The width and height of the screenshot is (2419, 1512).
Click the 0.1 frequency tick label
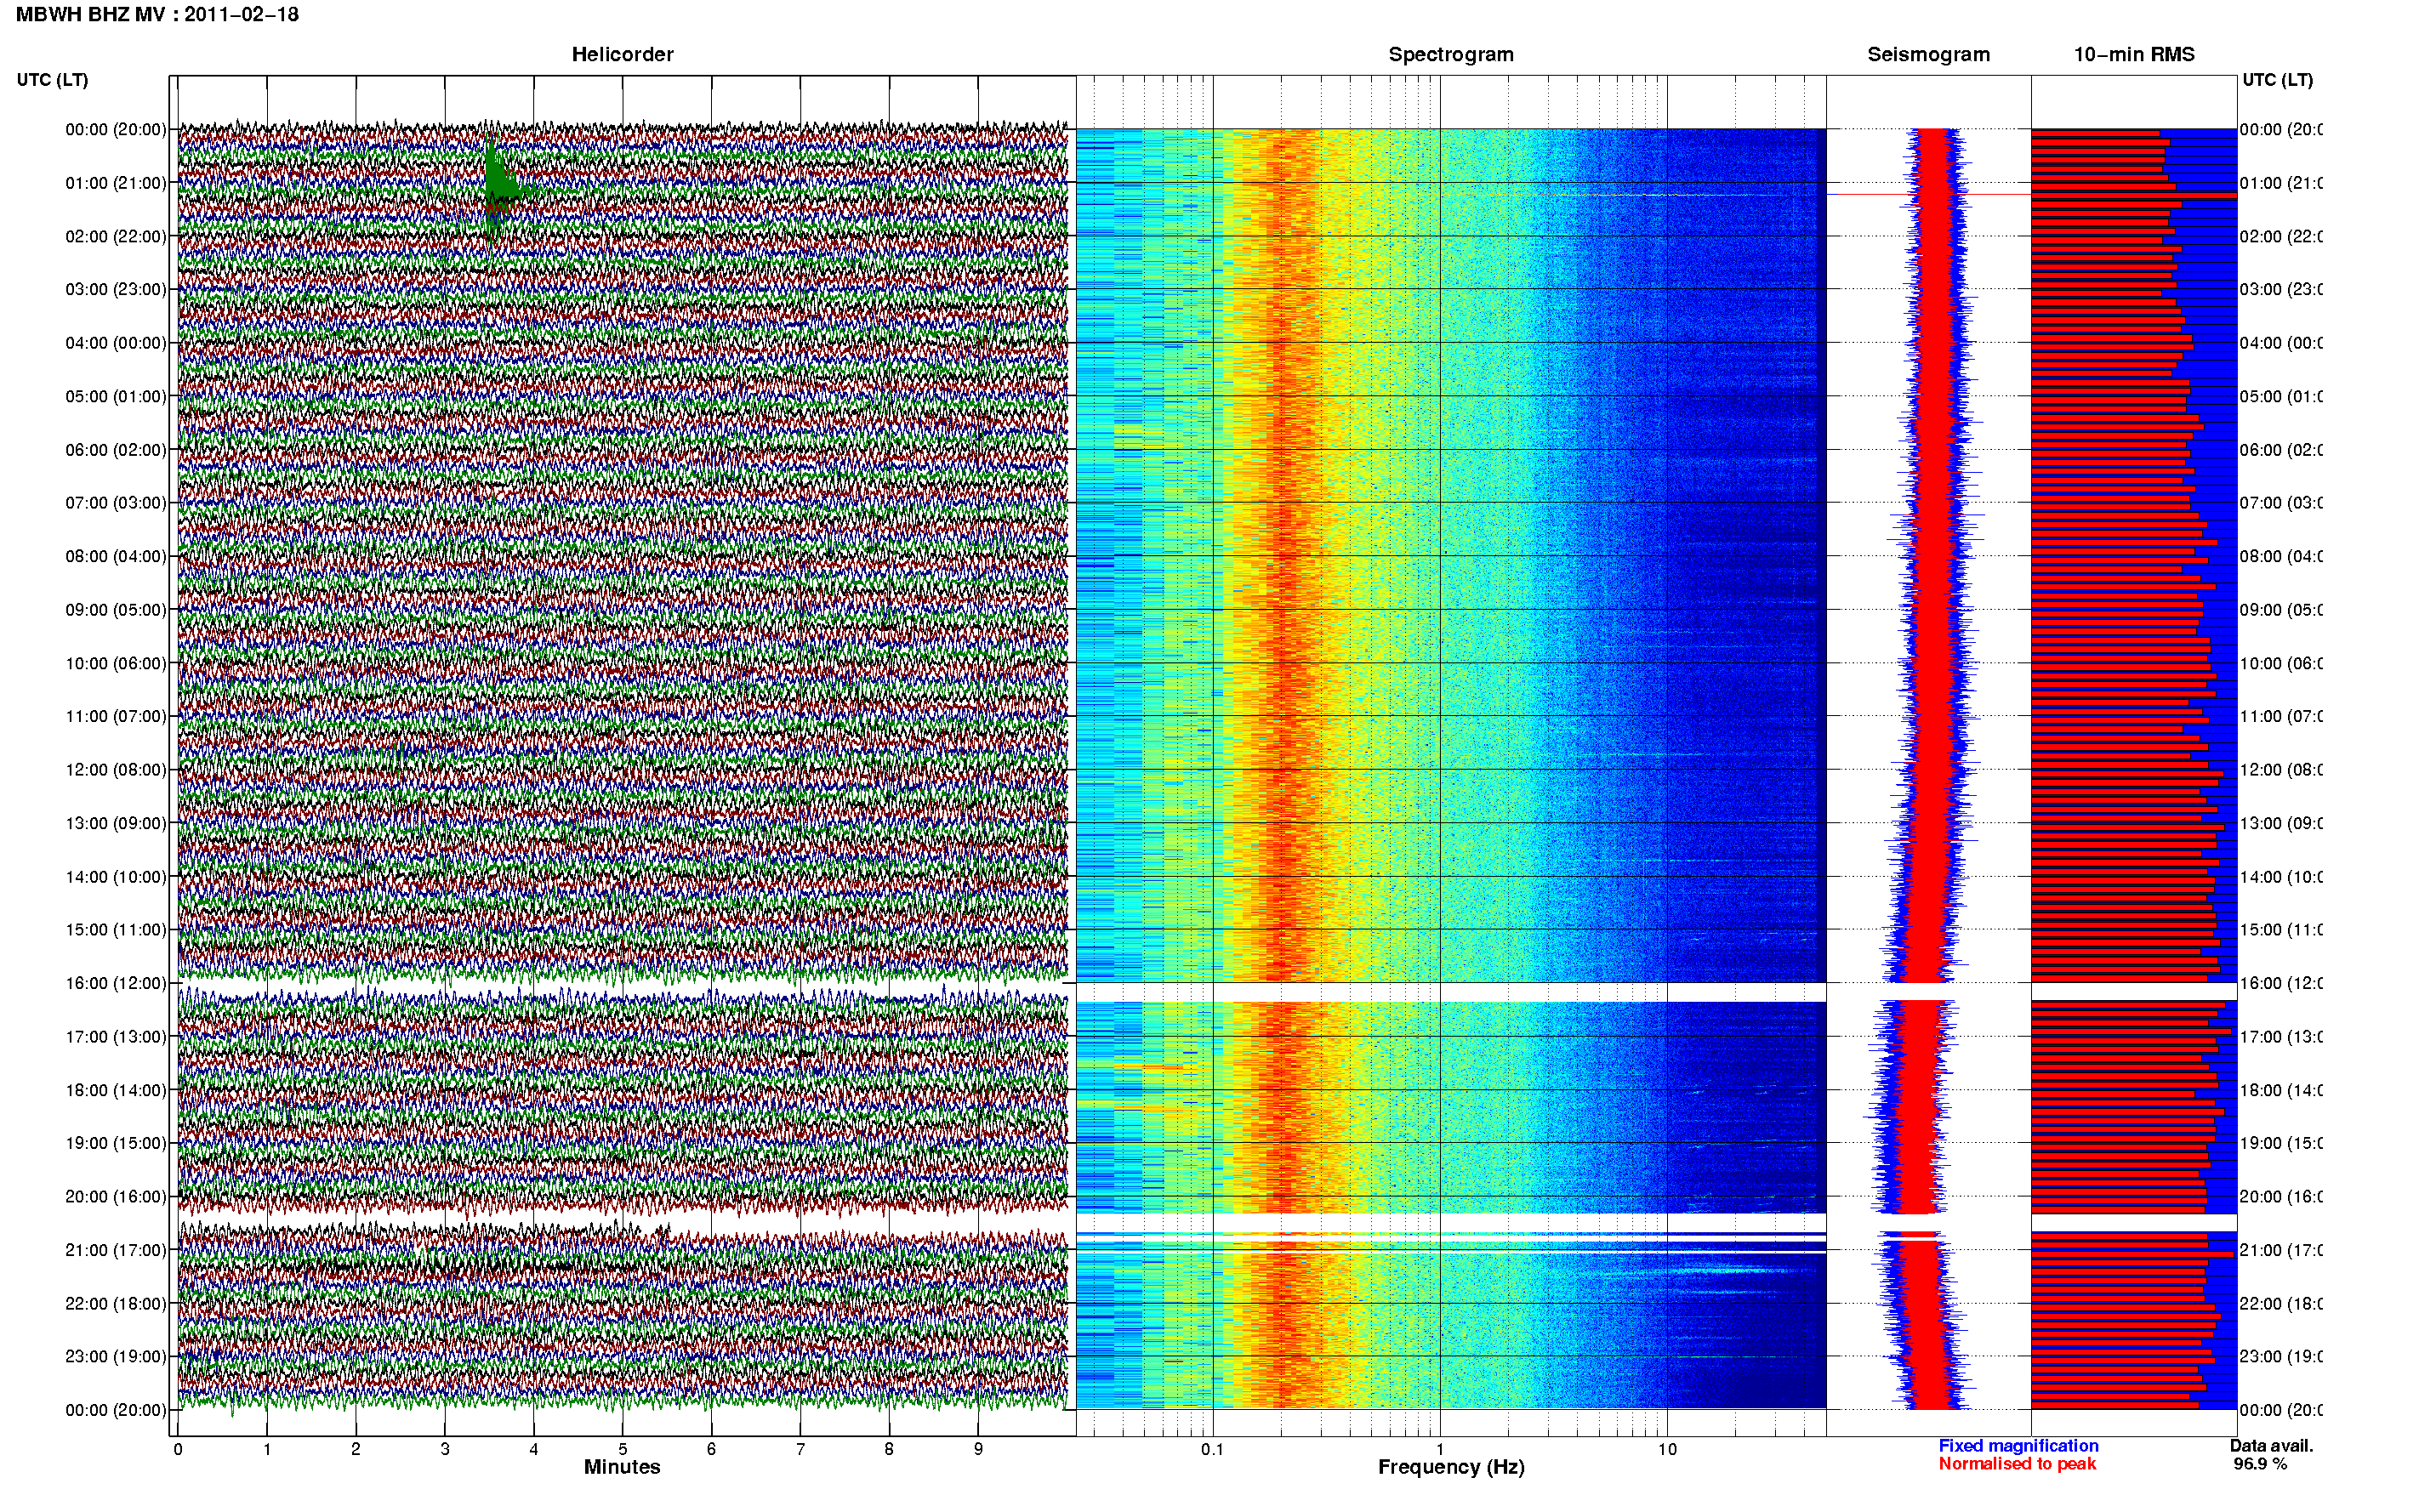1212,1449
